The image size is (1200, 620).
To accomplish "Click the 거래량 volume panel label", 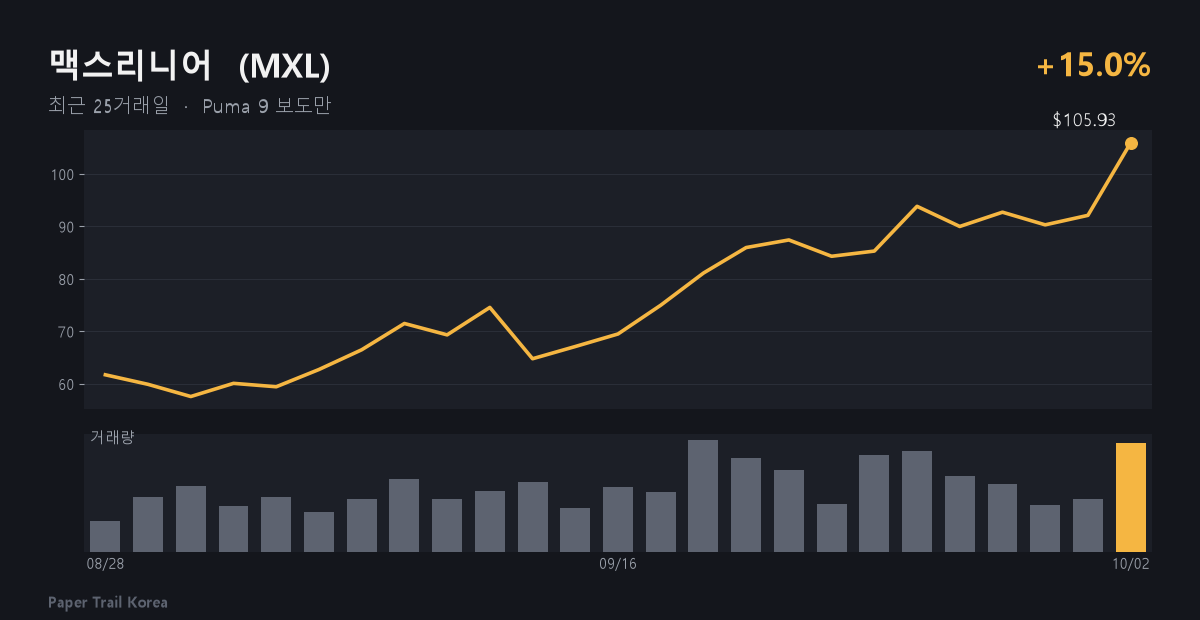I will pyautogui.click(x=112, y=437).
